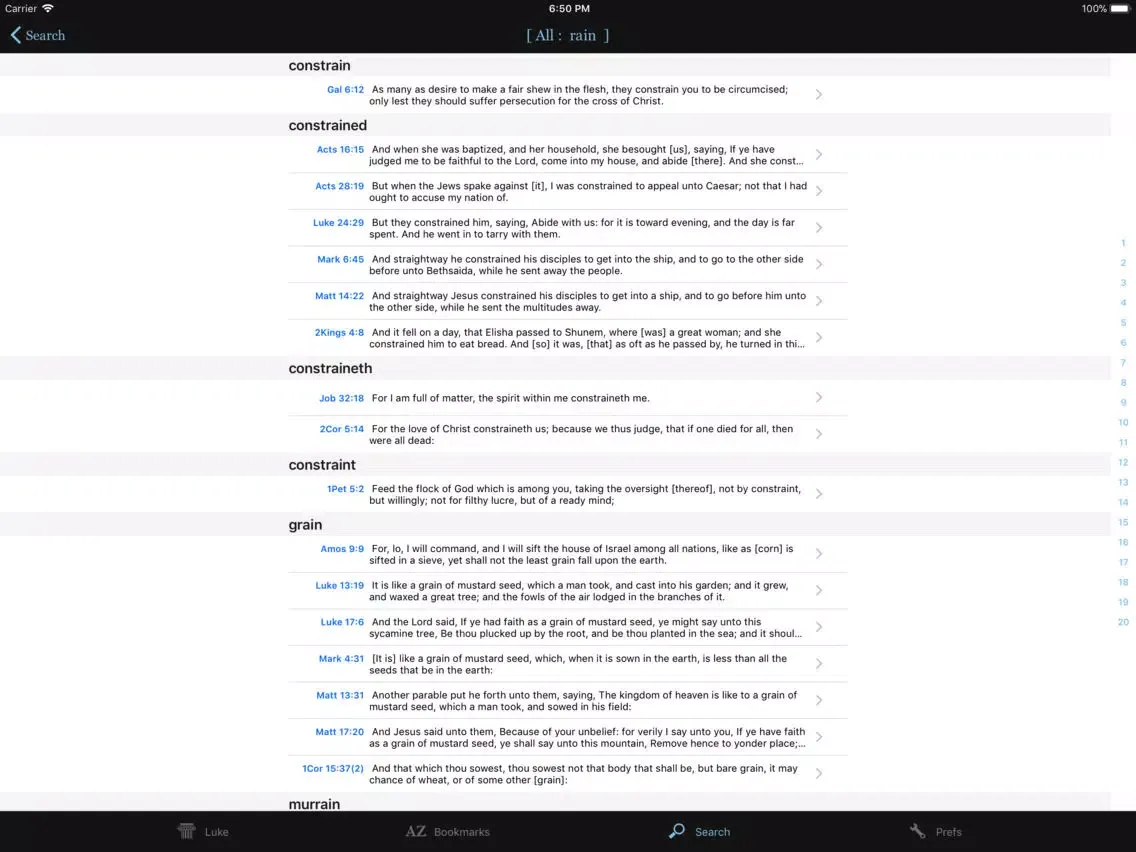Open the Luke 24:29 row chevron

pyautogui.click(x=819, y=228)
